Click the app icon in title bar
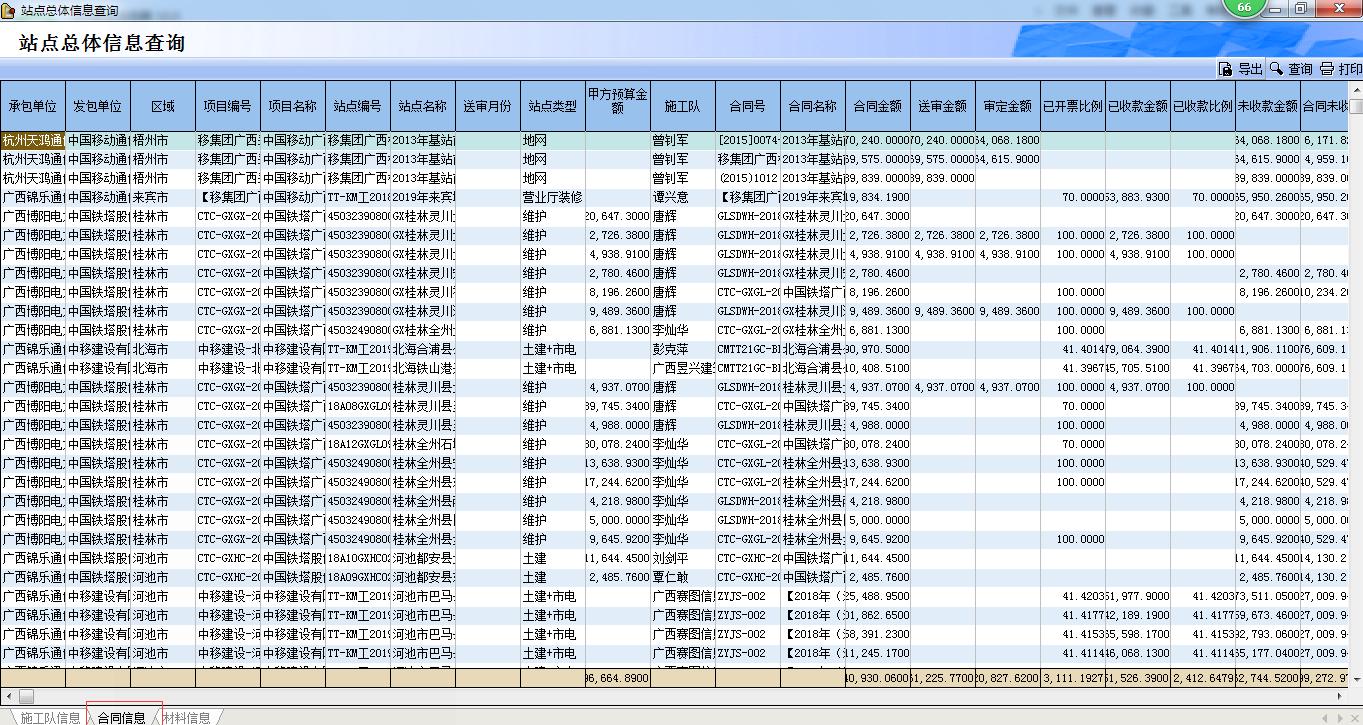 coord(9,10)
